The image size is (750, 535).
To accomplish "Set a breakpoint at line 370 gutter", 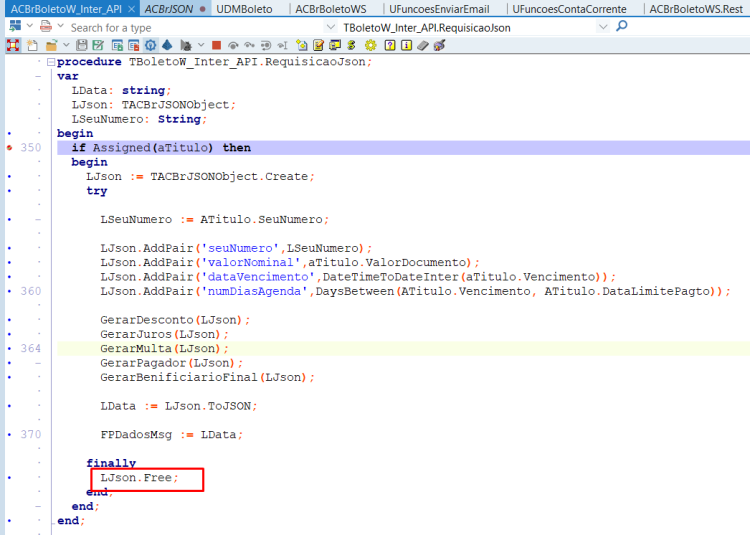I will pyautogui.click(x=10, y=435).
